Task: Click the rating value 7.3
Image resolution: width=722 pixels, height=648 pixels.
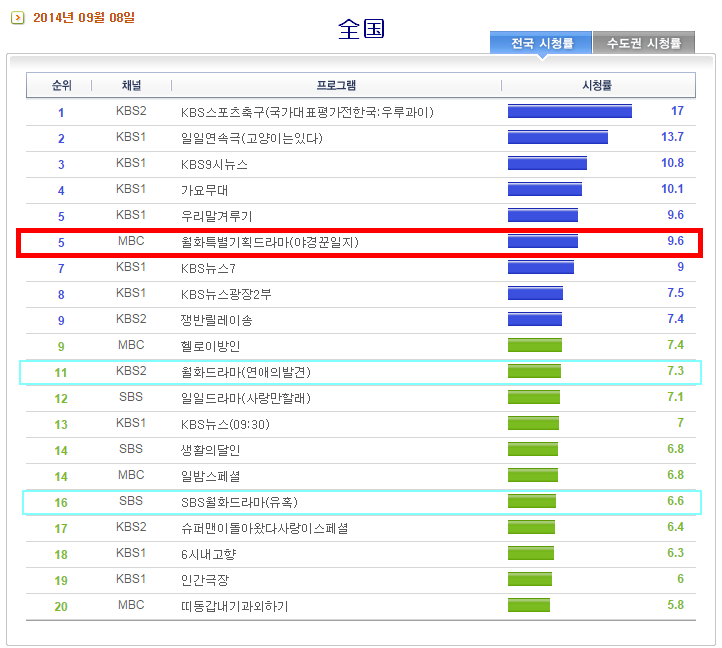Action: coord(675,371)
